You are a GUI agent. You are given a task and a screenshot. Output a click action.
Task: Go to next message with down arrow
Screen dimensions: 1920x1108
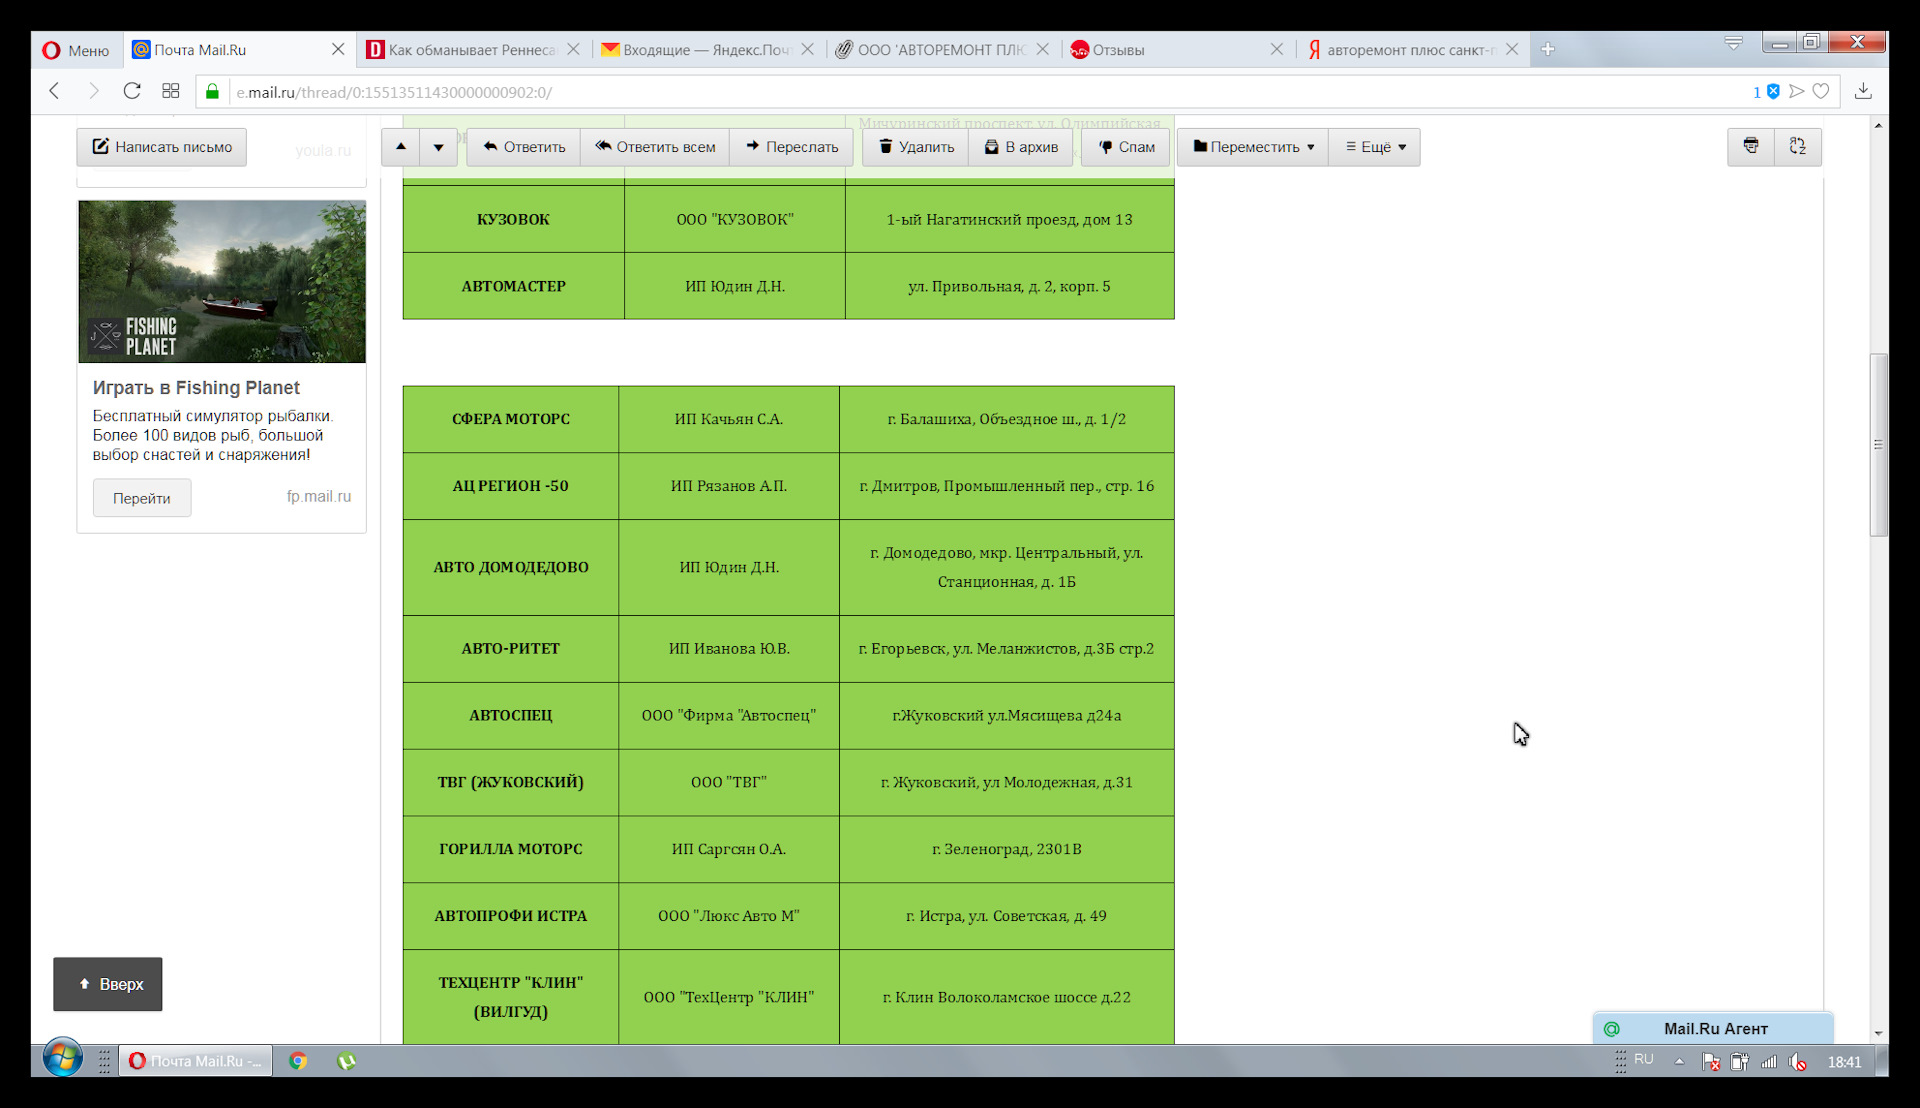(439, 147)
